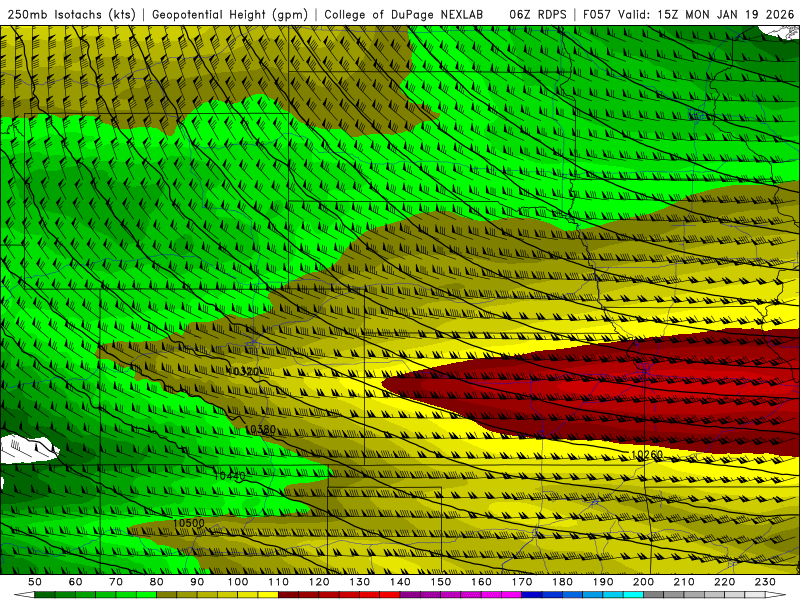This screenshot has width=800, height=600.
Task: Click the "Geopotential Height (gpm)" header label
Action: [x=230, y=15]
